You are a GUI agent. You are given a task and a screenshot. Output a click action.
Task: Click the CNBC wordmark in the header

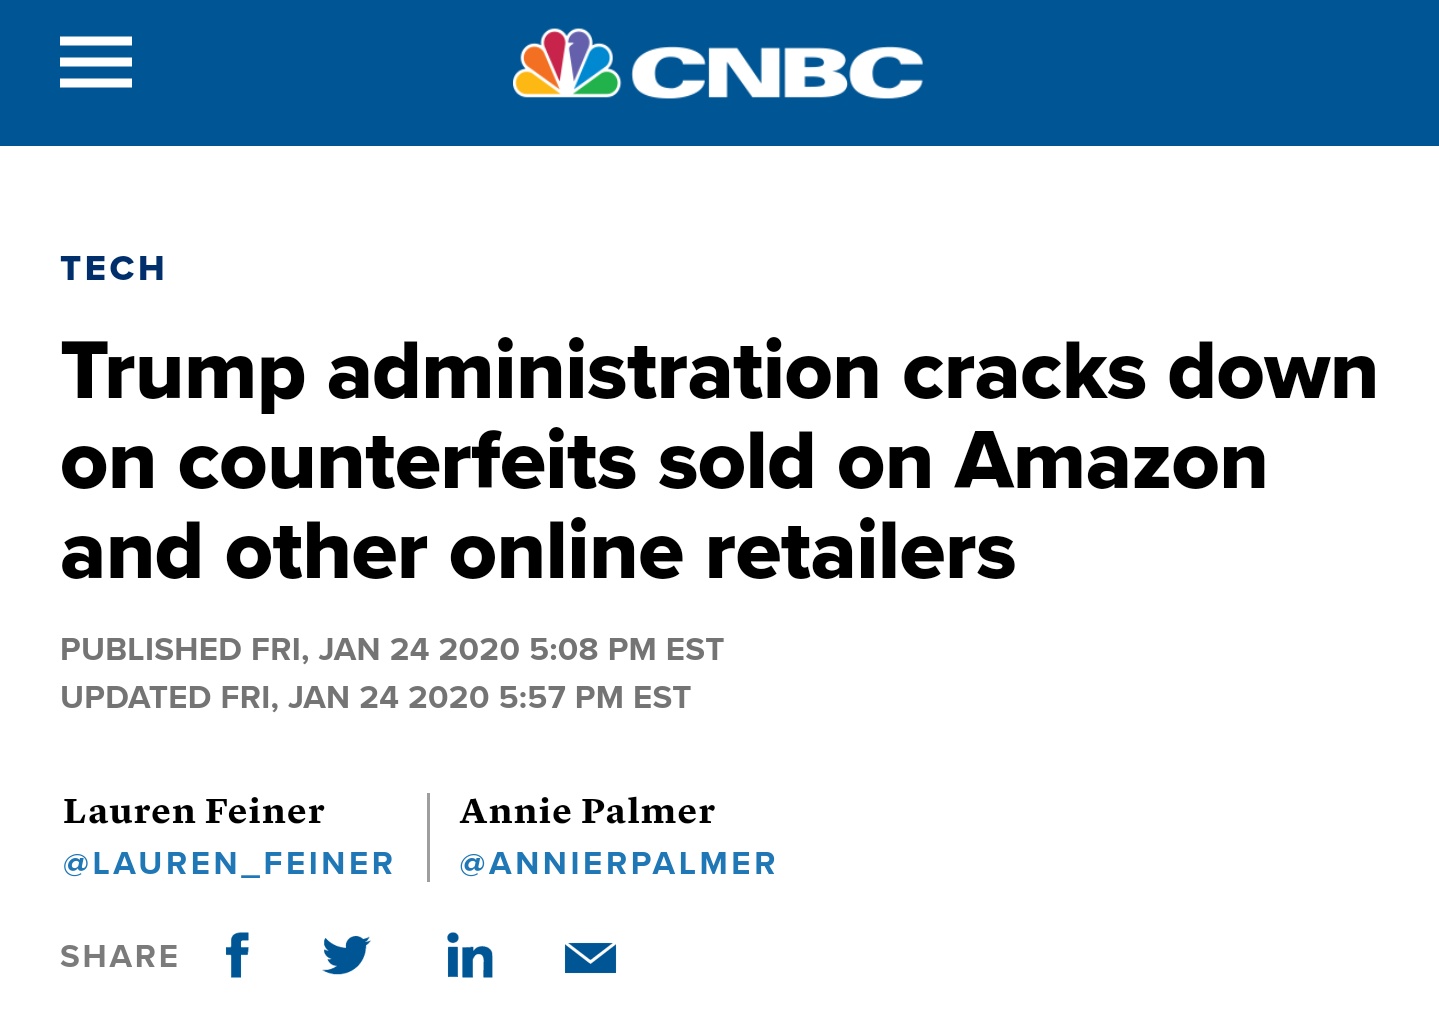777,72
